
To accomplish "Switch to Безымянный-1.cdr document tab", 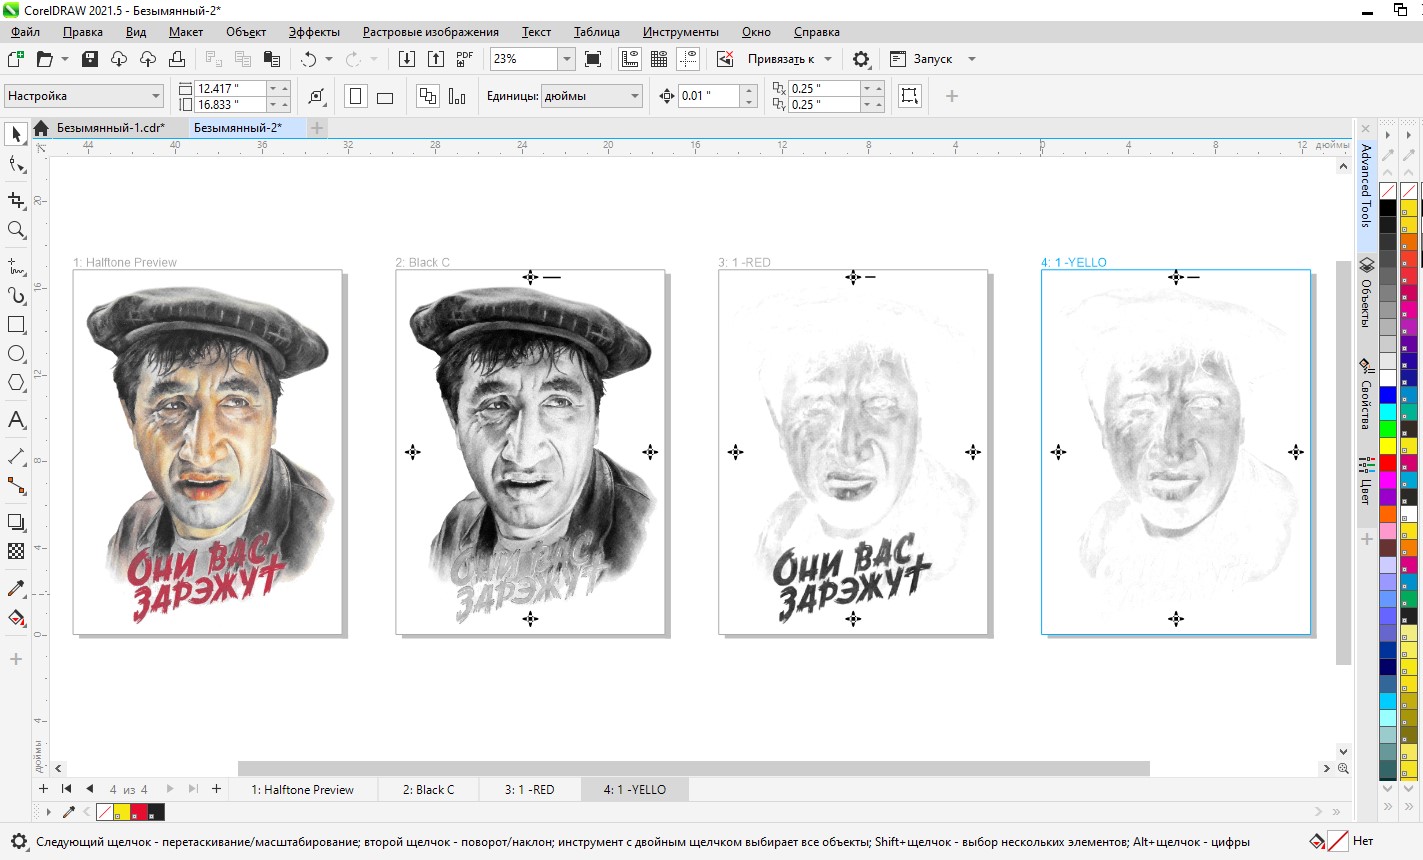I will click(x=110, y=128).
